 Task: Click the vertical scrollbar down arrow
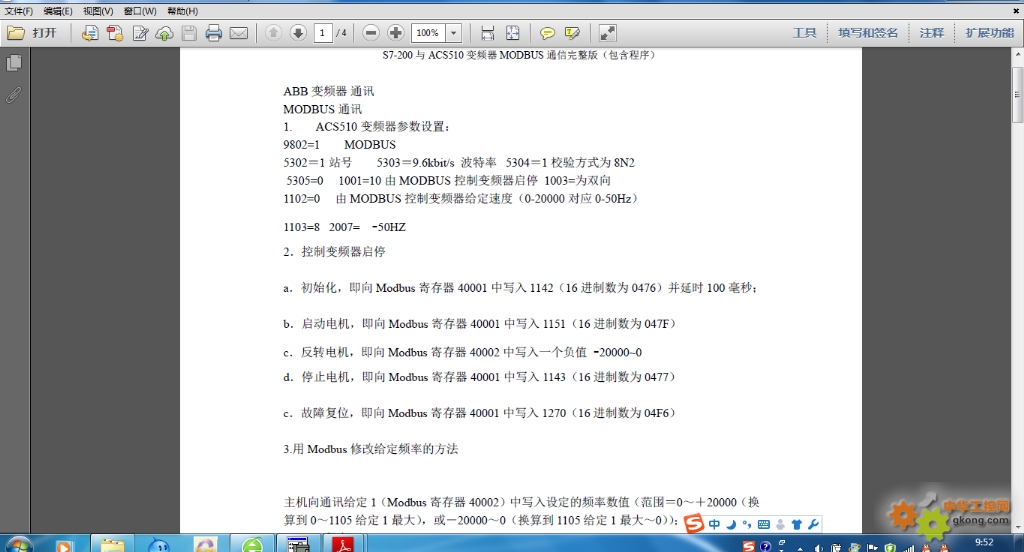pyautogui.click(x=1017, y=527)
